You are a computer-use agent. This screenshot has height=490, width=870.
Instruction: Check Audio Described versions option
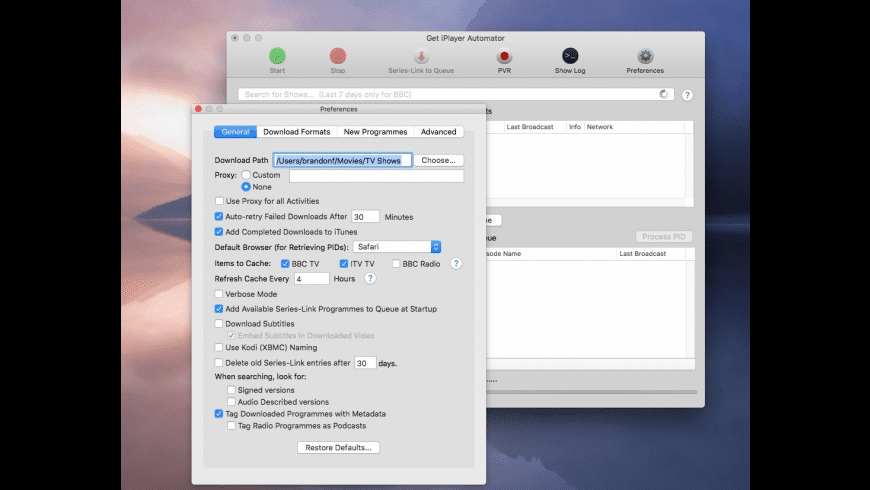pyautogui.click(x=231, y=402)
